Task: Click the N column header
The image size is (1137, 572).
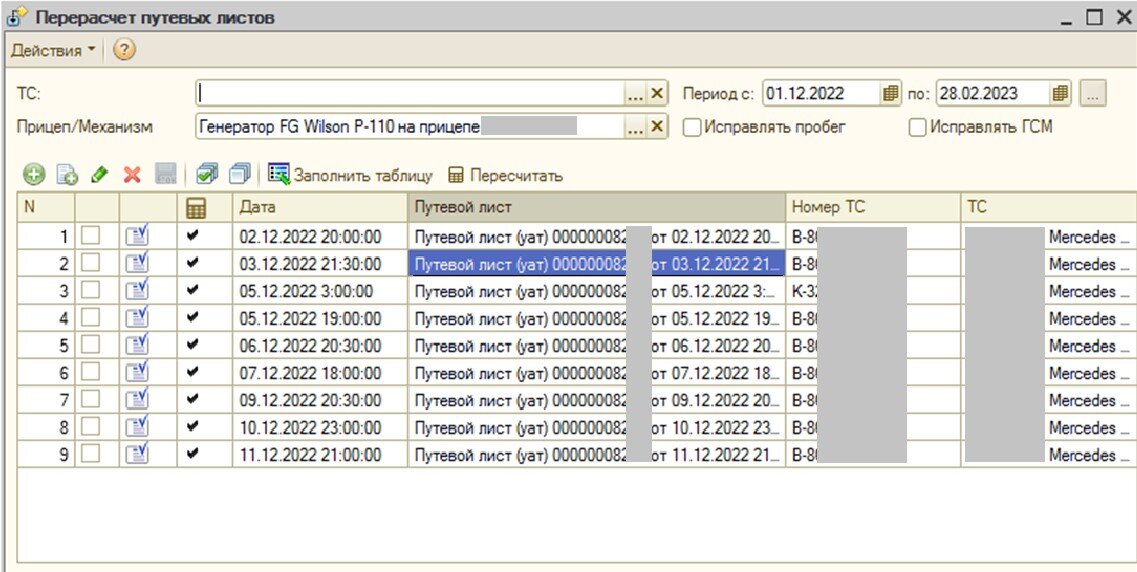Action: point(46,207)
